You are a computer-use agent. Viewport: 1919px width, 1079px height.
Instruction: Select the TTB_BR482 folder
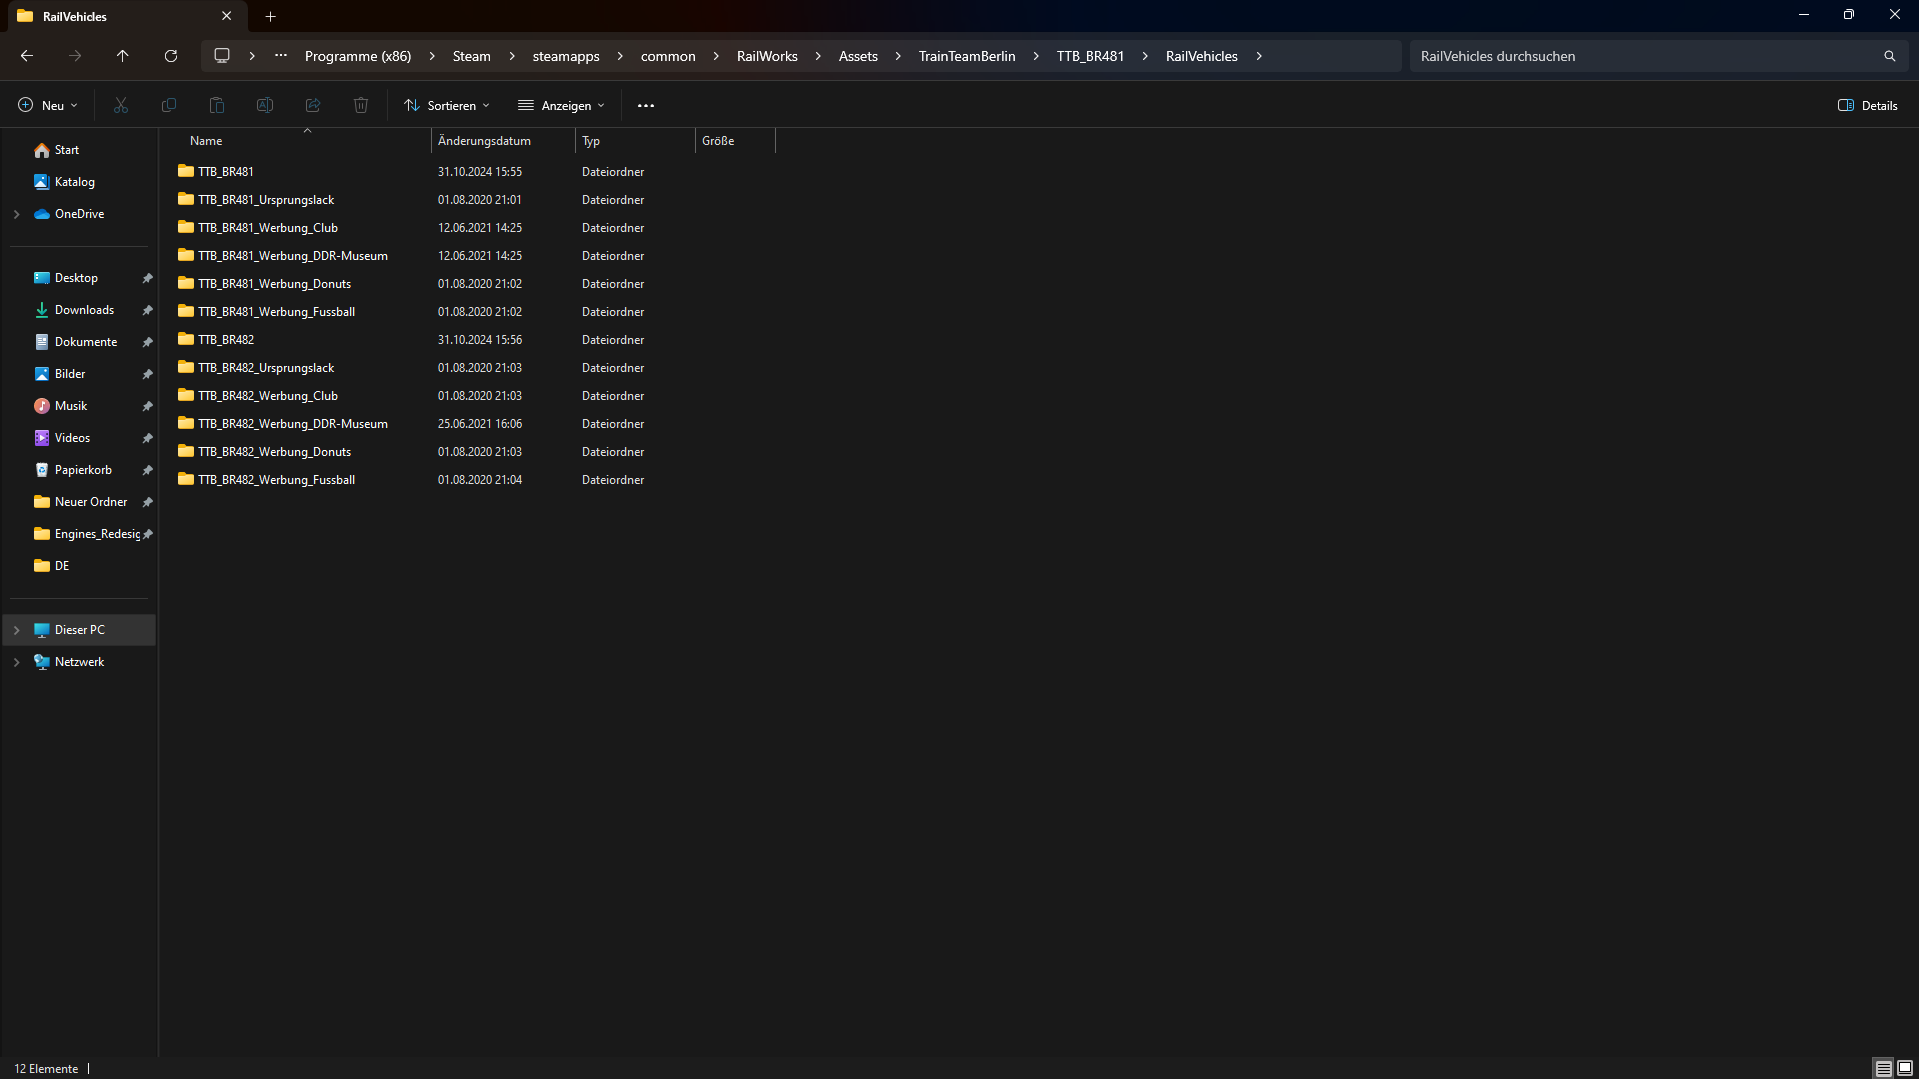[226, 340]
